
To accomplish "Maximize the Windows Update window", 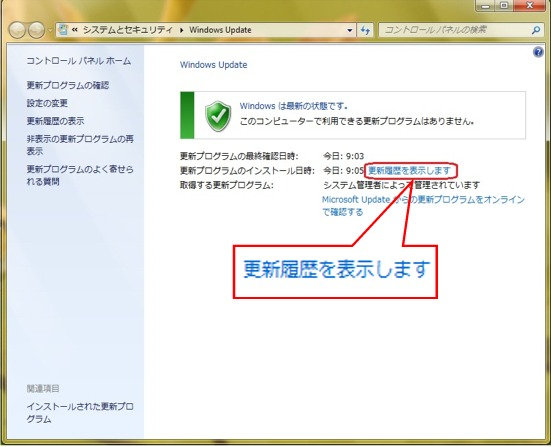I will click(x=504, y=6).
